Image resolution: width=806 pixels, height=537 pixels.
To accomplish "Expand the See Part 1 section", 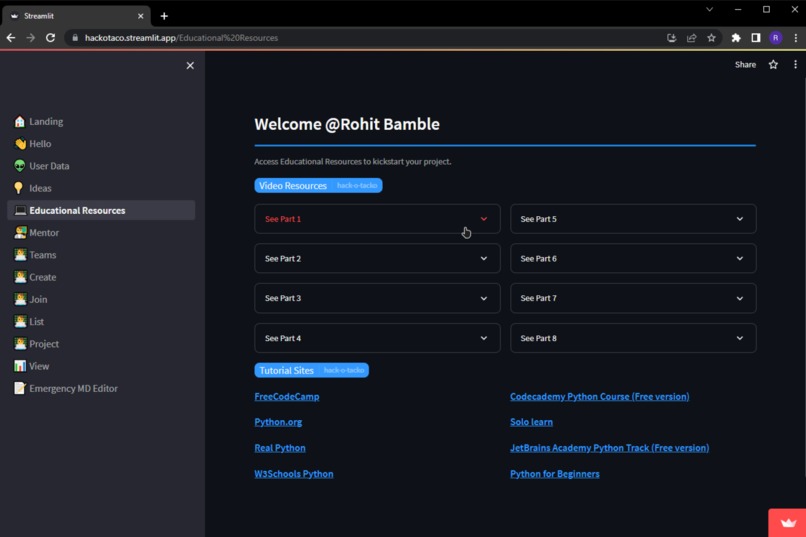I will tap(377, 219).
